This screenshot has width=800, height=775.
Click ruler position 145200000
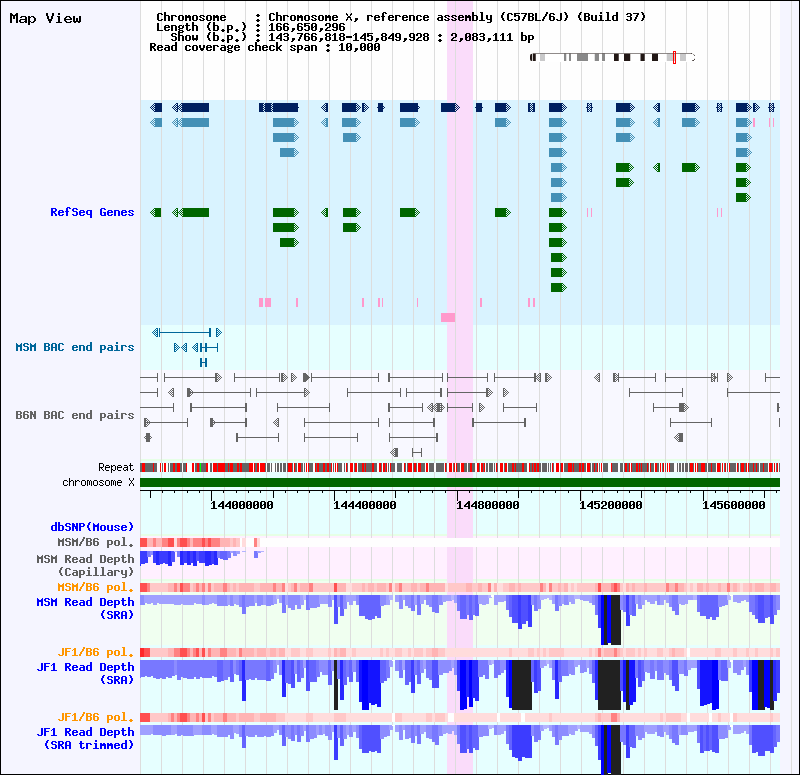click(x=611, y=505)
